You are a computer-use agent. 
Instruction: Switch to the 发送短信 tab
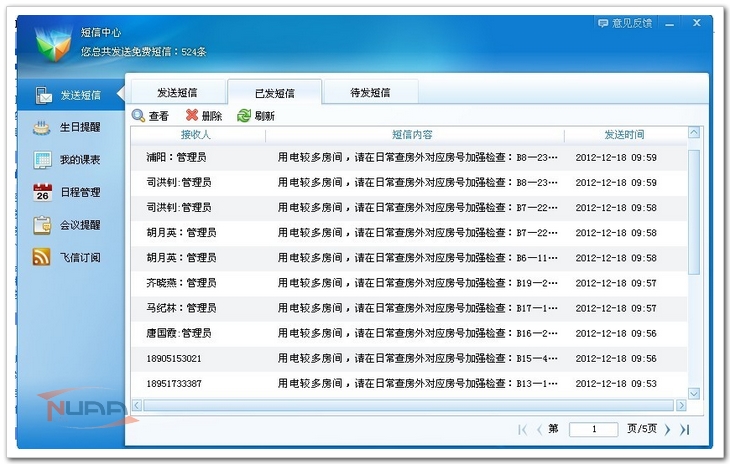pos(176,92)
